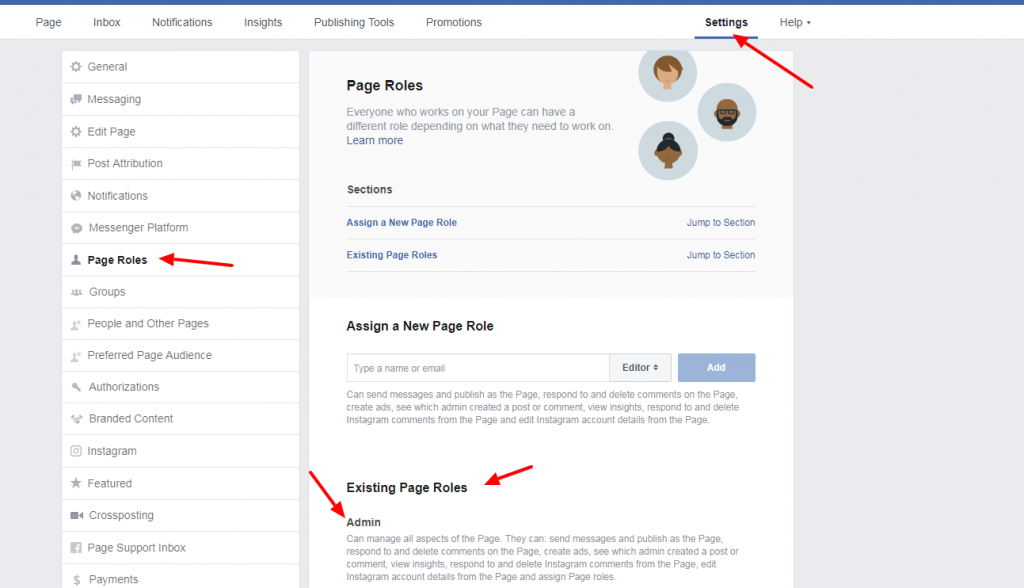Select Branded Content label
Image resolution: width=1024 pixels, height=588 pixels.
(131, 419)
